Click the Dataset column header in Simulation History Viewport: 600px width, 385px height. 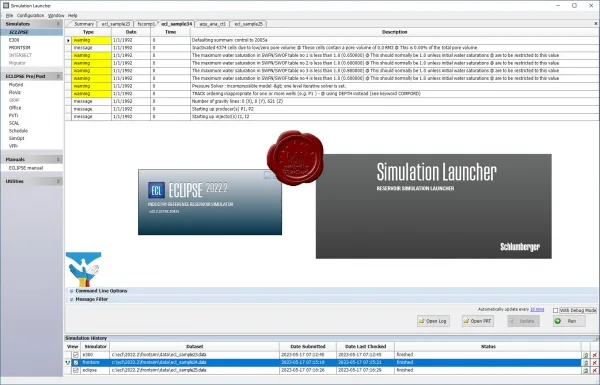[x=194, y=346]
